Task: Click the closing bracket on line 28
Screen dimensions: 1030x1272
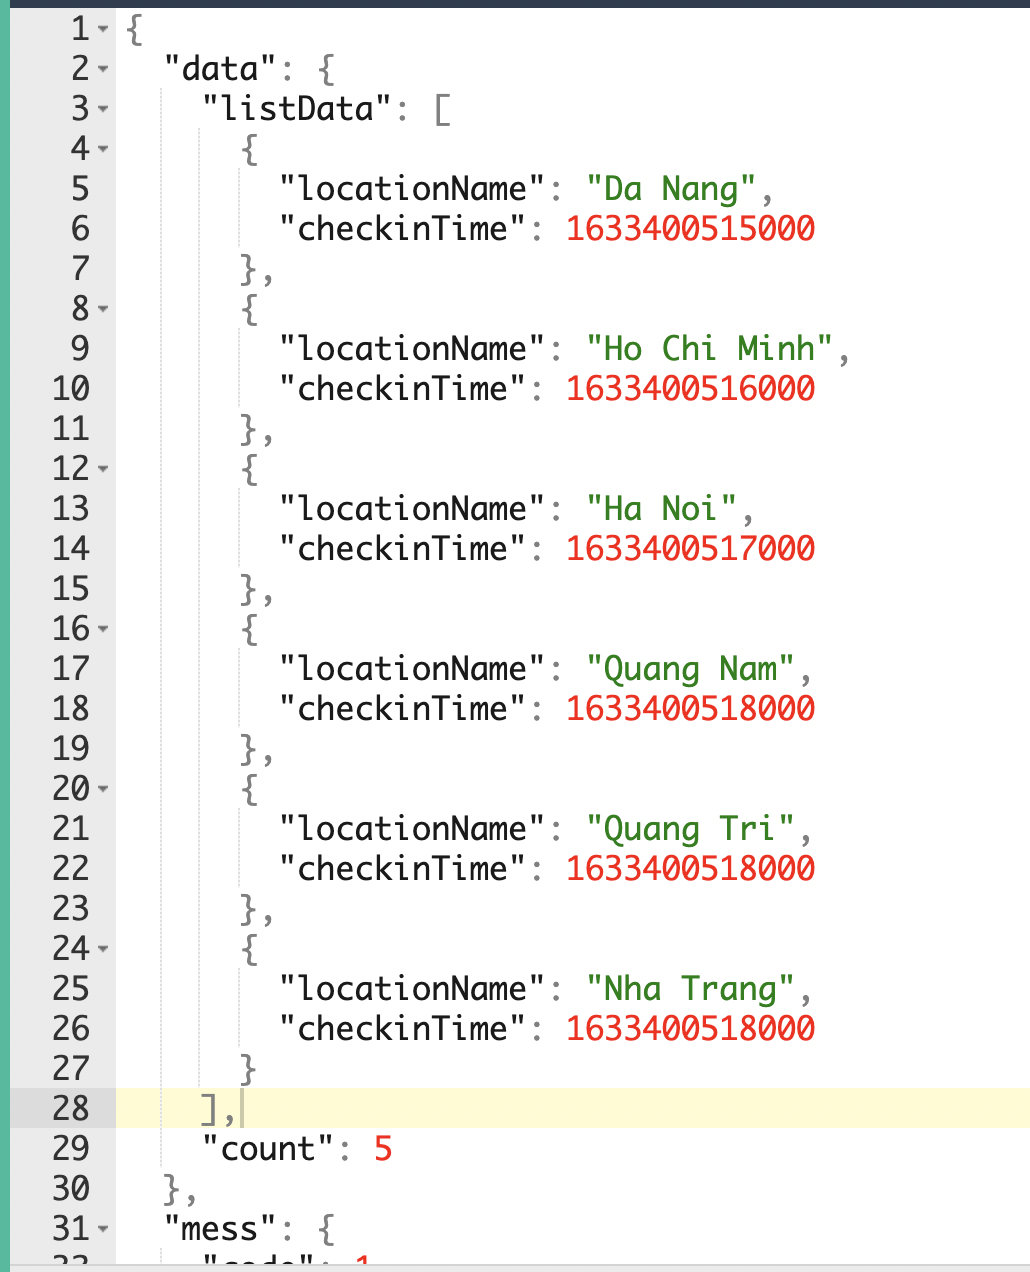Action: tap(210, 1109)
